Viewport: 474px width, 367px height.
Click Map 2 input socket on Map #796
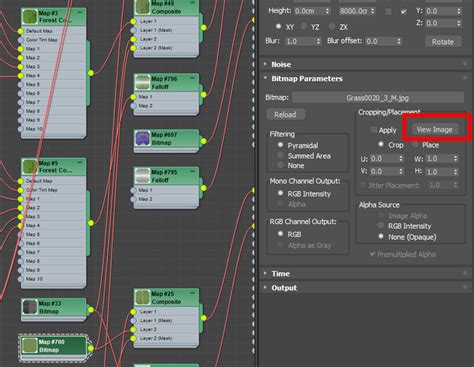[133, 106]
